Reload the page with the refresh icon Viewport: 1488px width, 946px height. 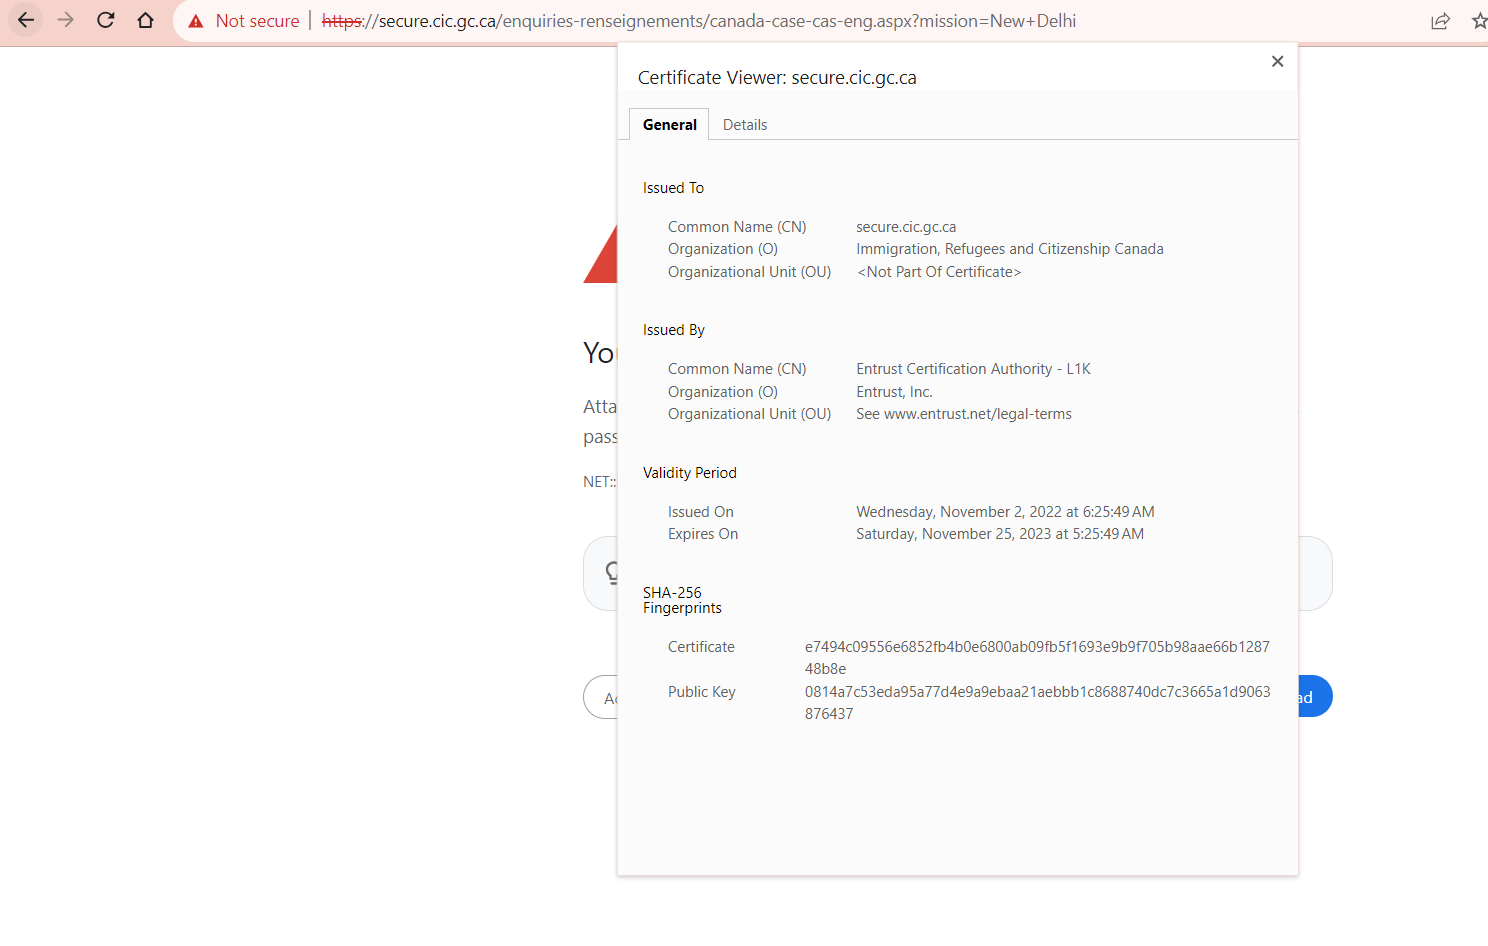(106, 20)
